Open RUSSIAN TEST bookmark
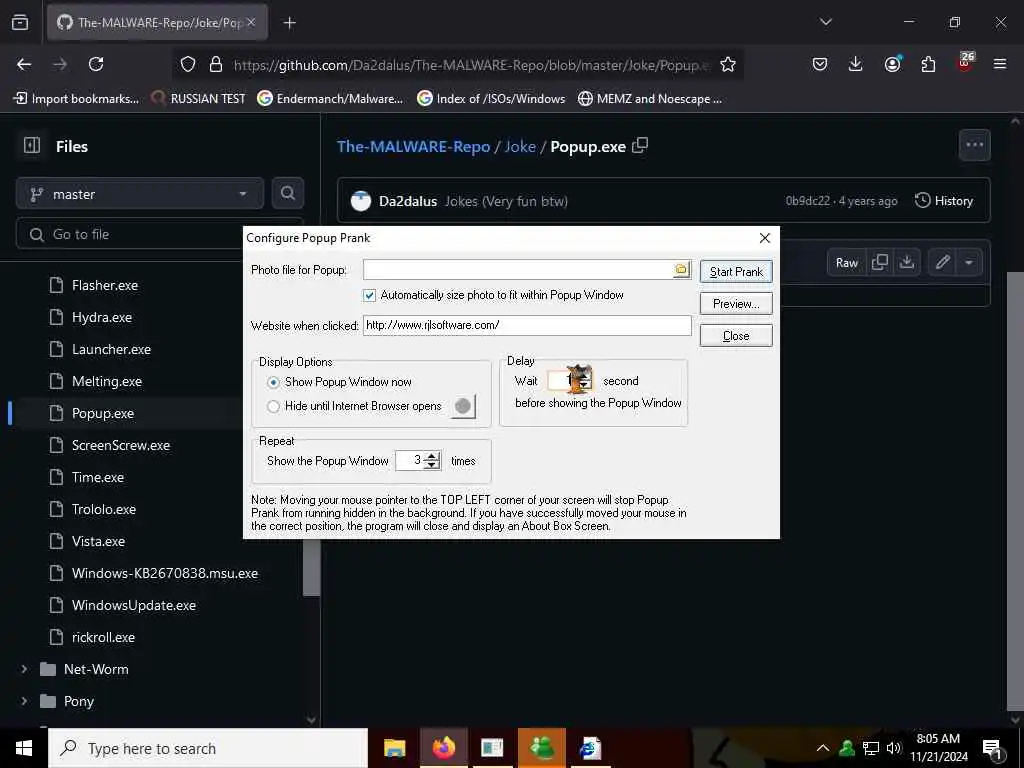 tap(198, 99)
